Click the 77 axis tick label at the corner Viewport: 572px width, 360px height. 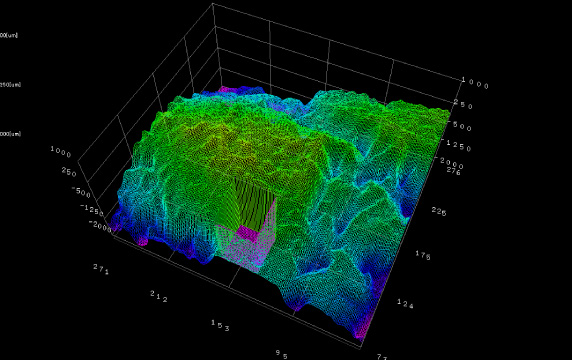pos(382,357)
